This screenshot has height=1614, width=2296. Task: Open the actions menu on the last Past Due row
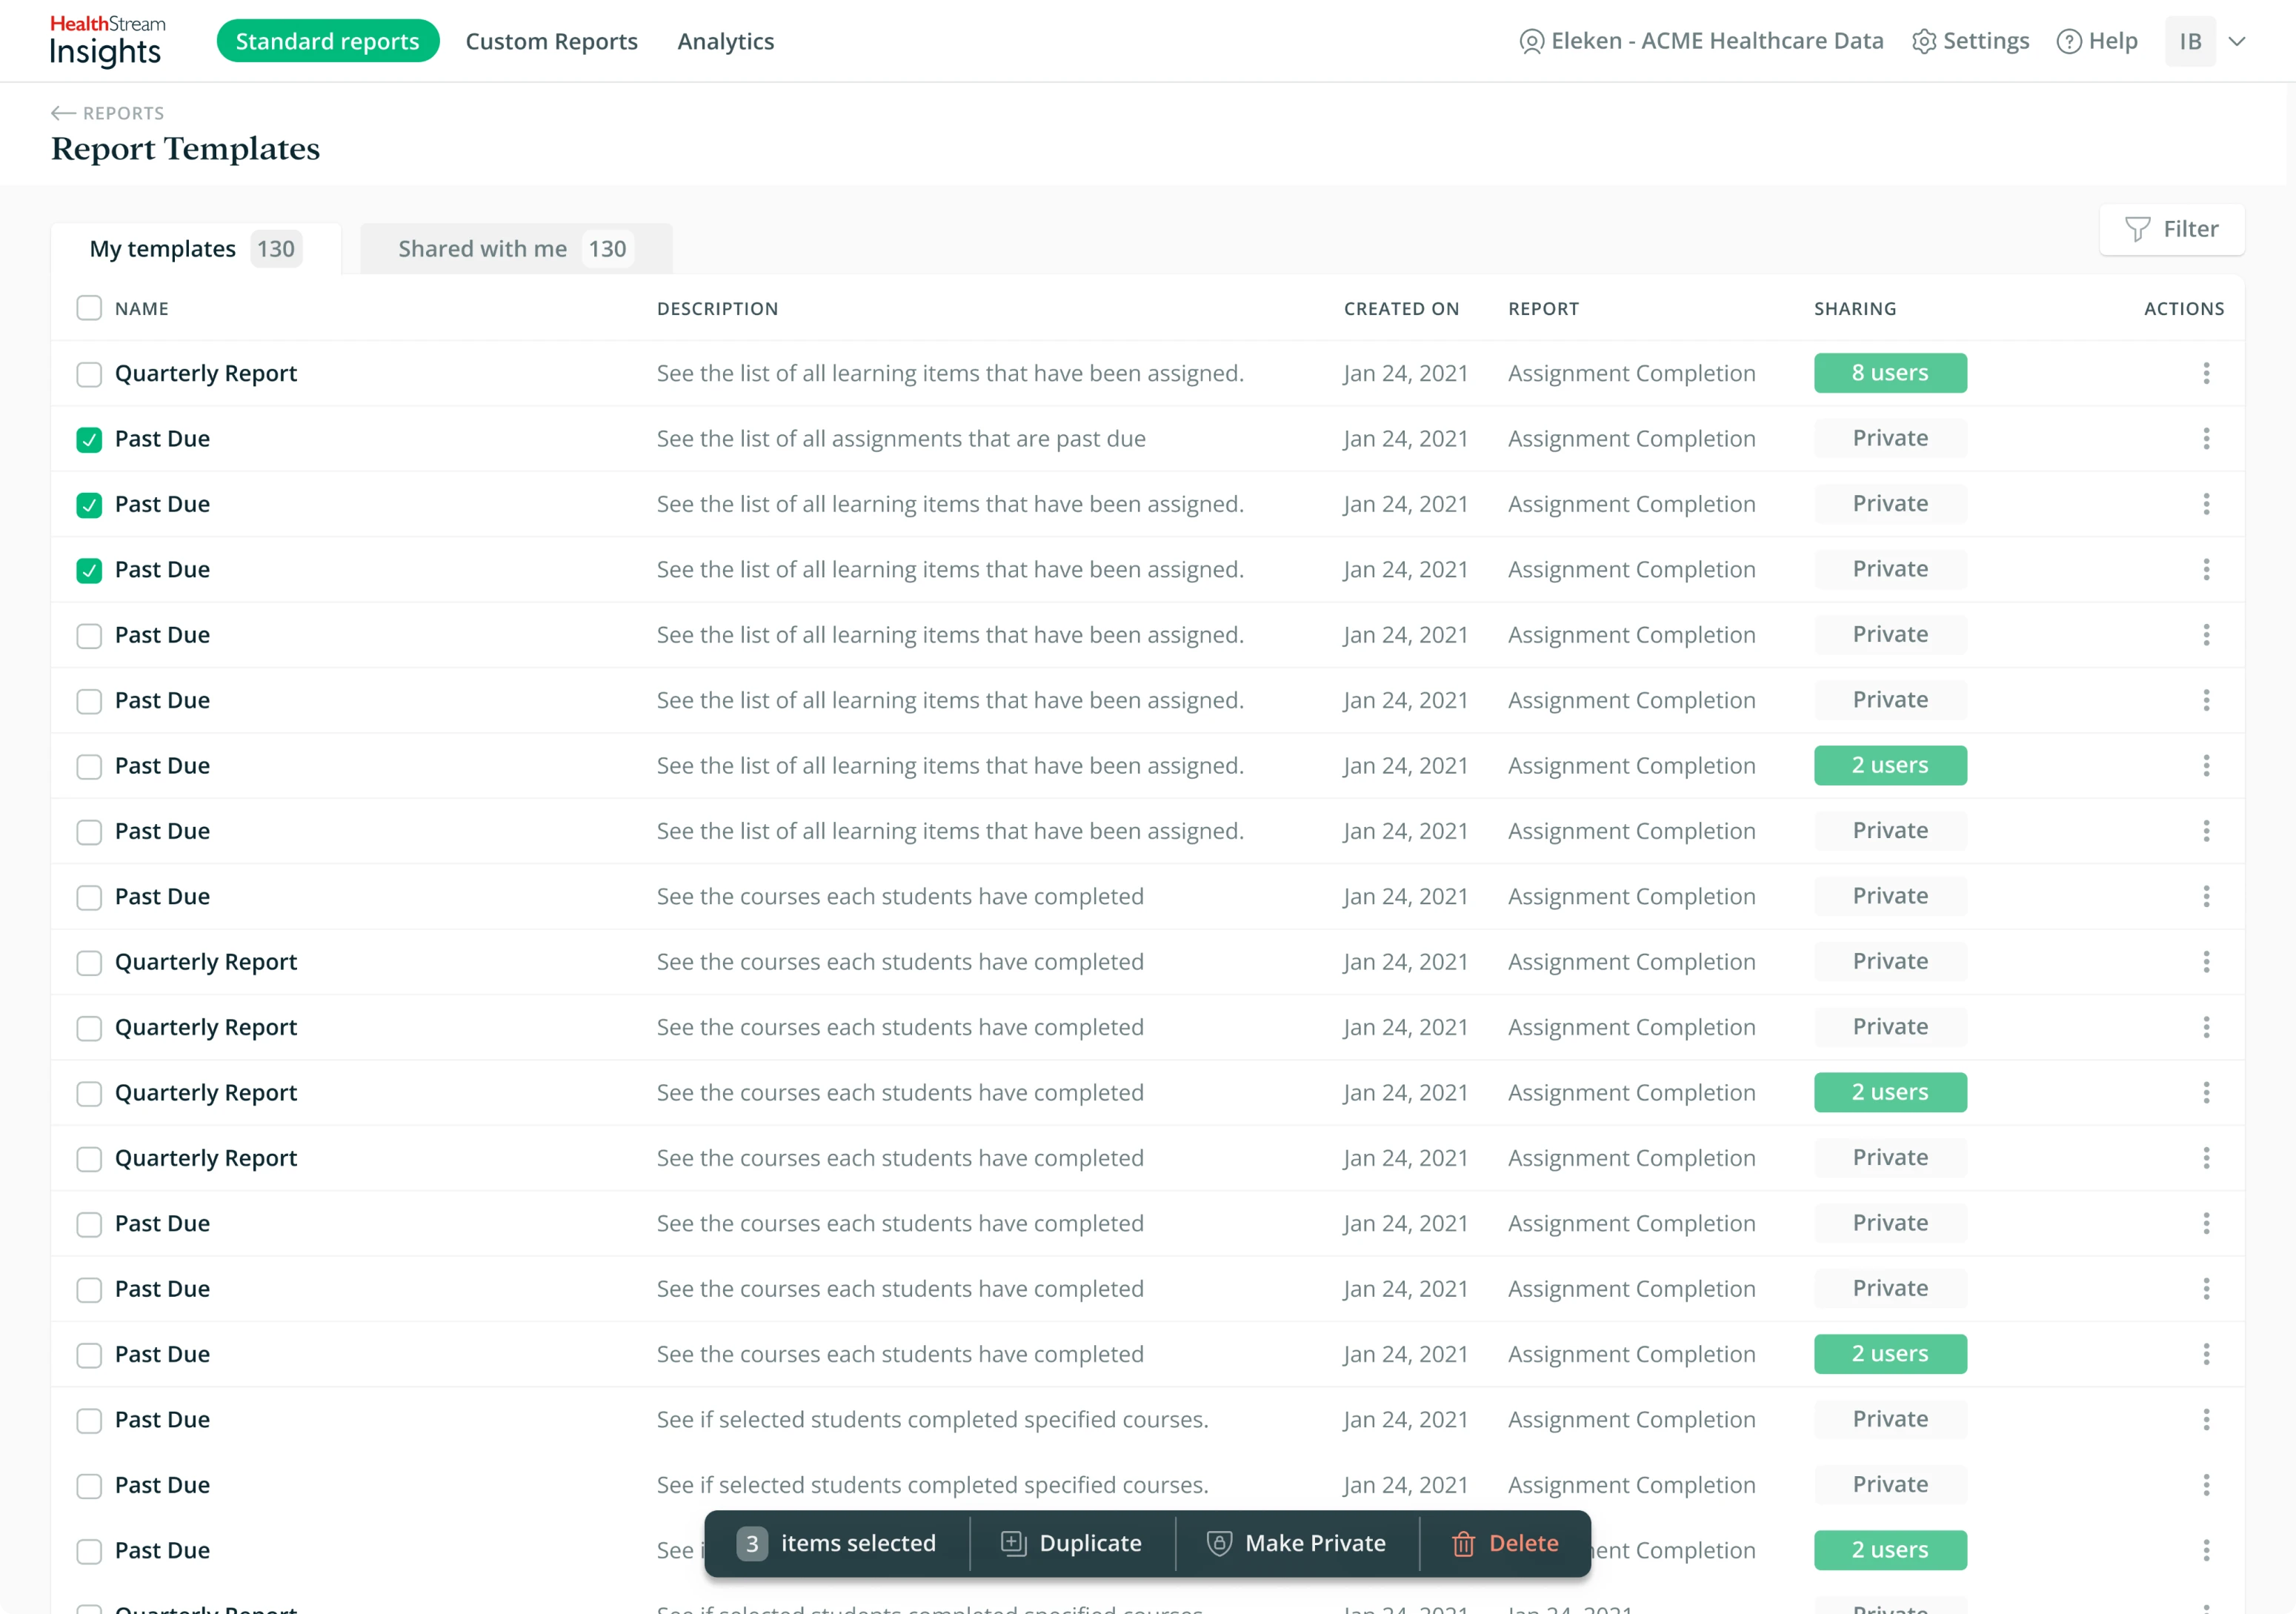(x=2207, y=1550)
